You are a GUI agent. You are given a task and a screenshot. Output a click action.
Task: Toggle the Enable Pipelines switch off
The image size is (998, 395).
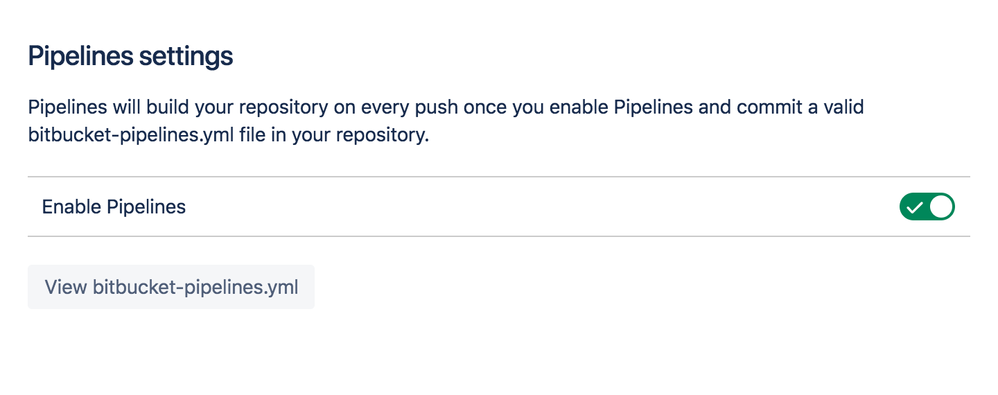(x=927, y=207)
